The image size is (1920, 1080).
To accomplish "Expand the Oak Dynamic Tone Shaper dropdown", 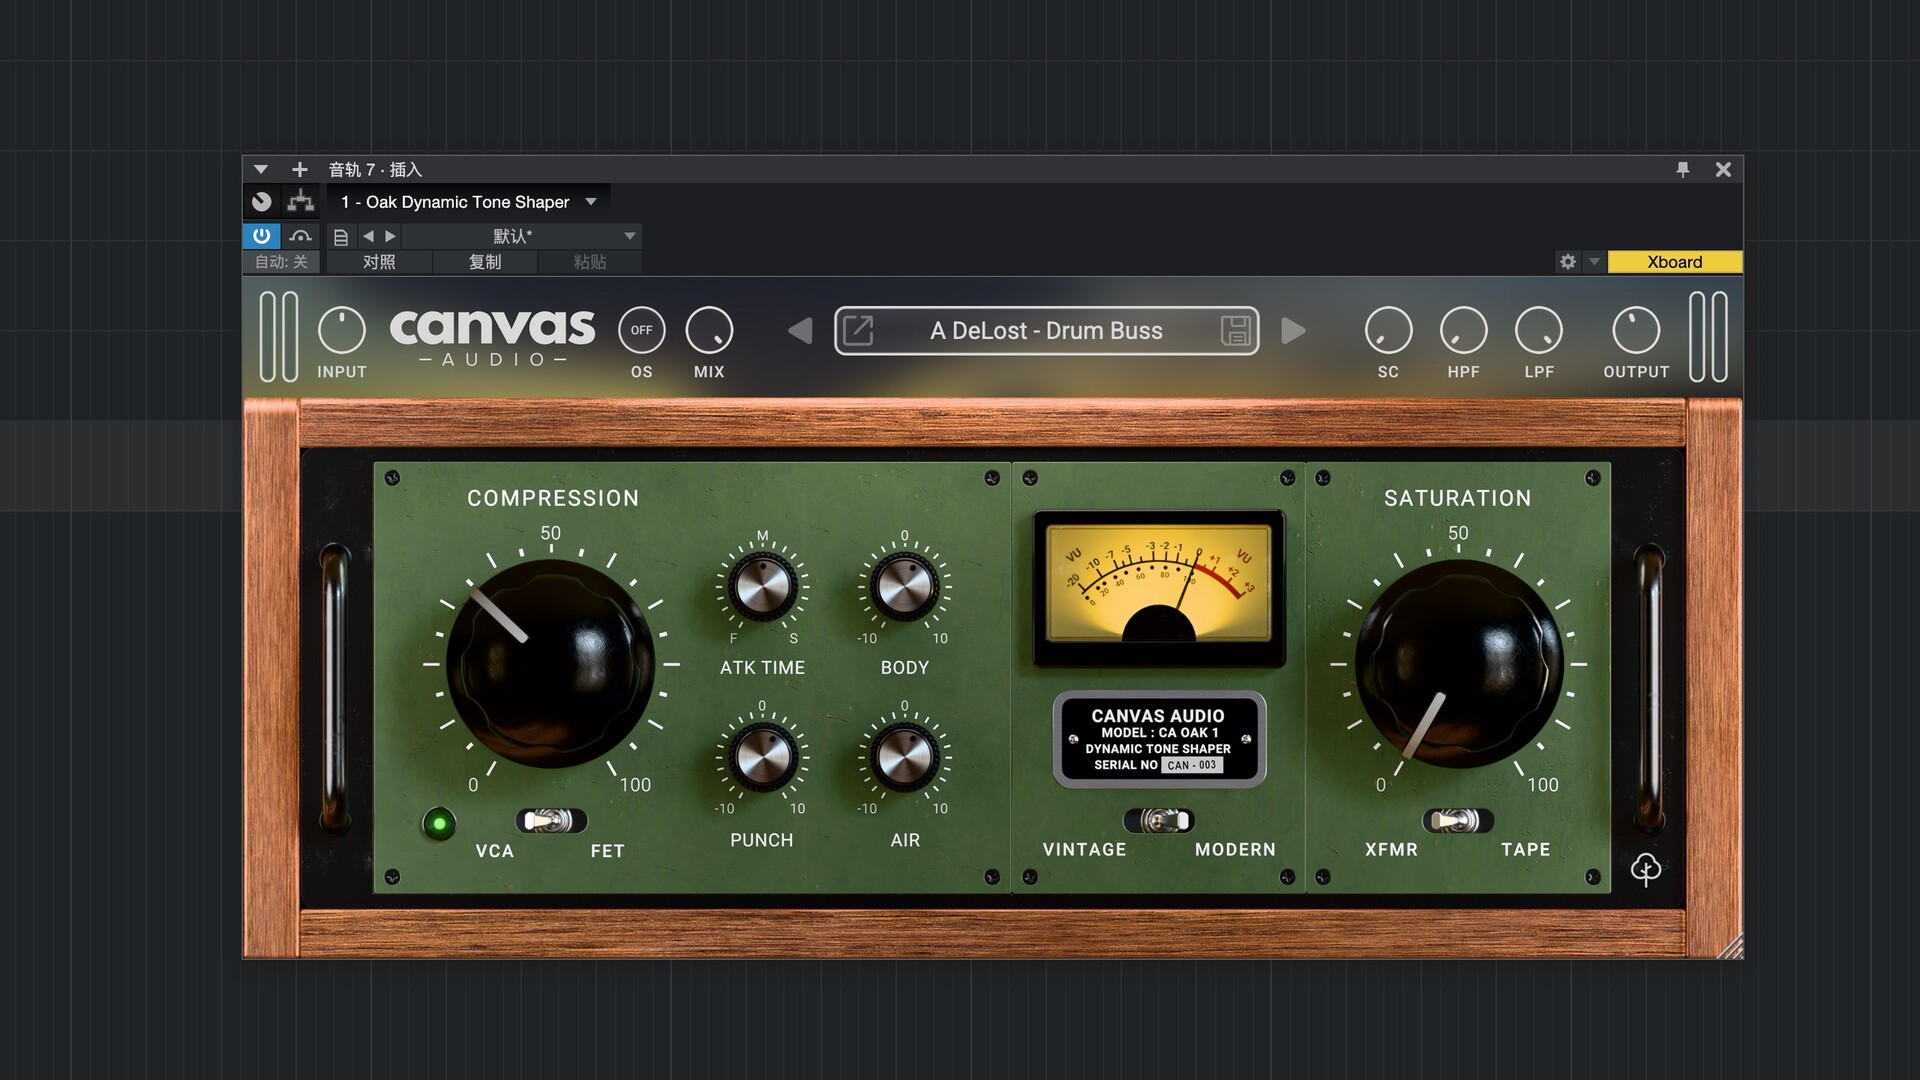I will click(x=591, y=202).
